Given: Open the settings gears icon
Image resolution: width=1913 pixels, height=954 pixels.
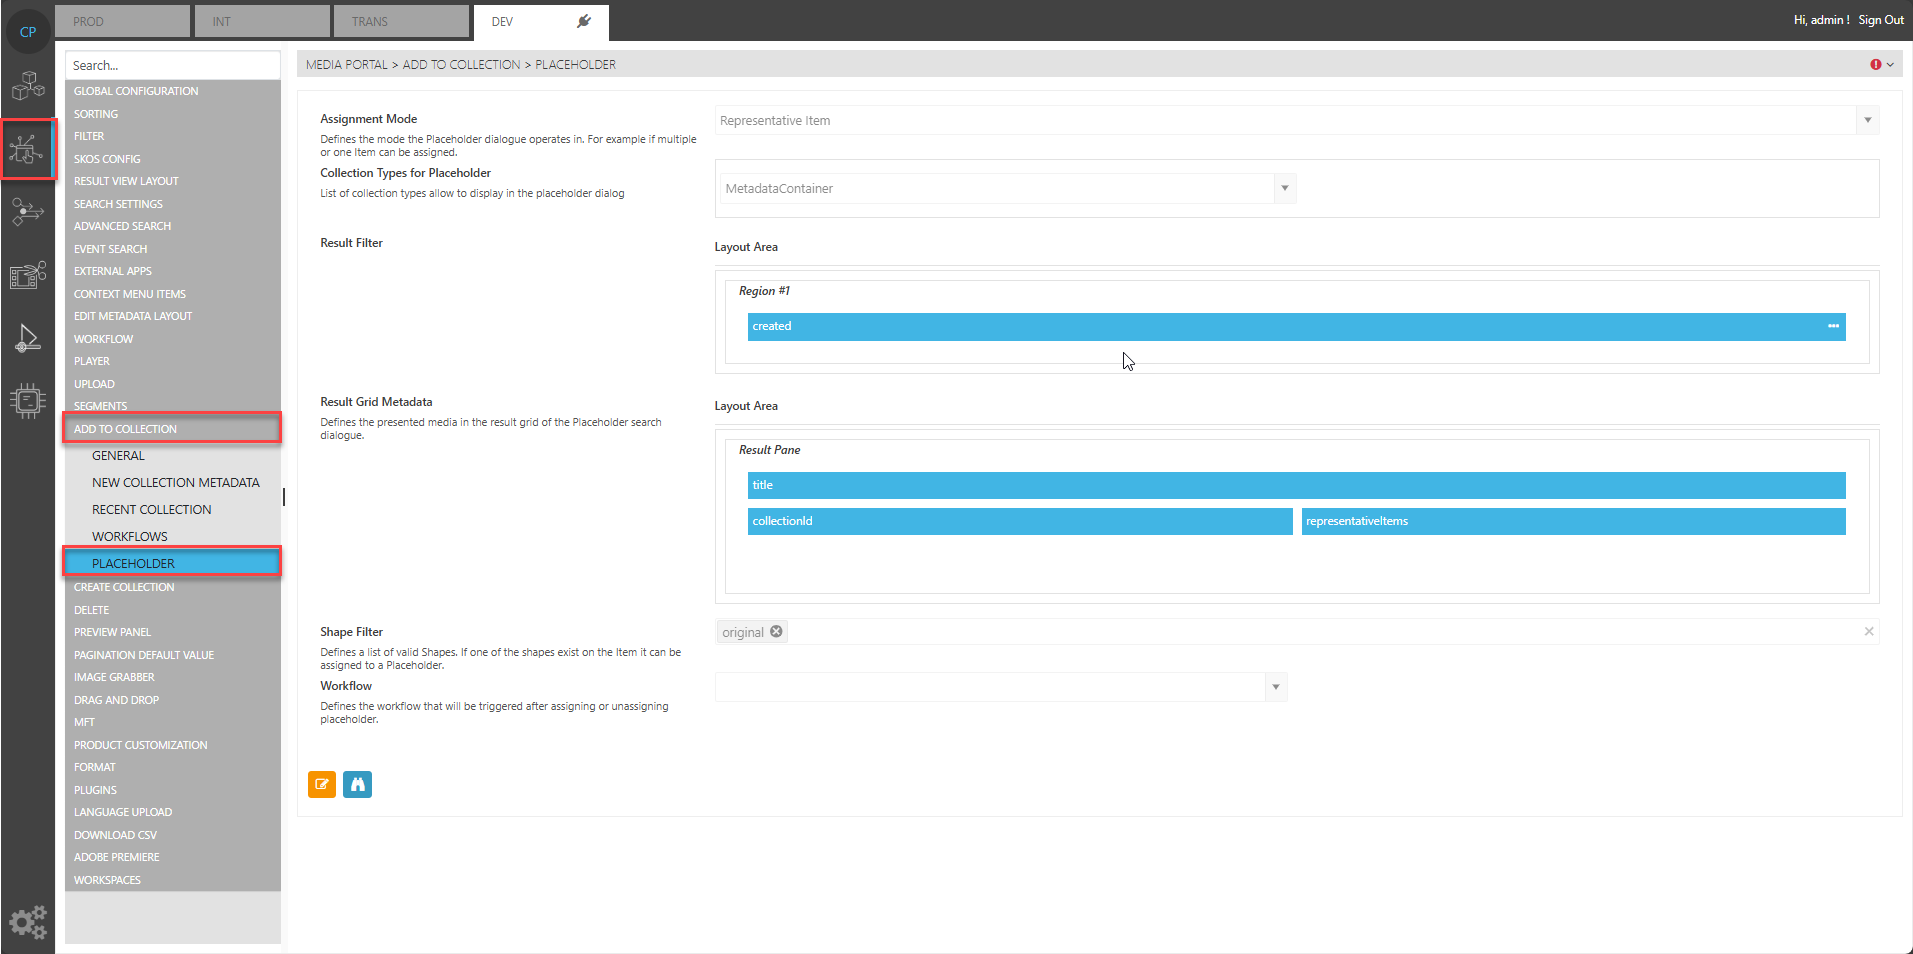Looking at the screenshot, I should coord(28,921).
